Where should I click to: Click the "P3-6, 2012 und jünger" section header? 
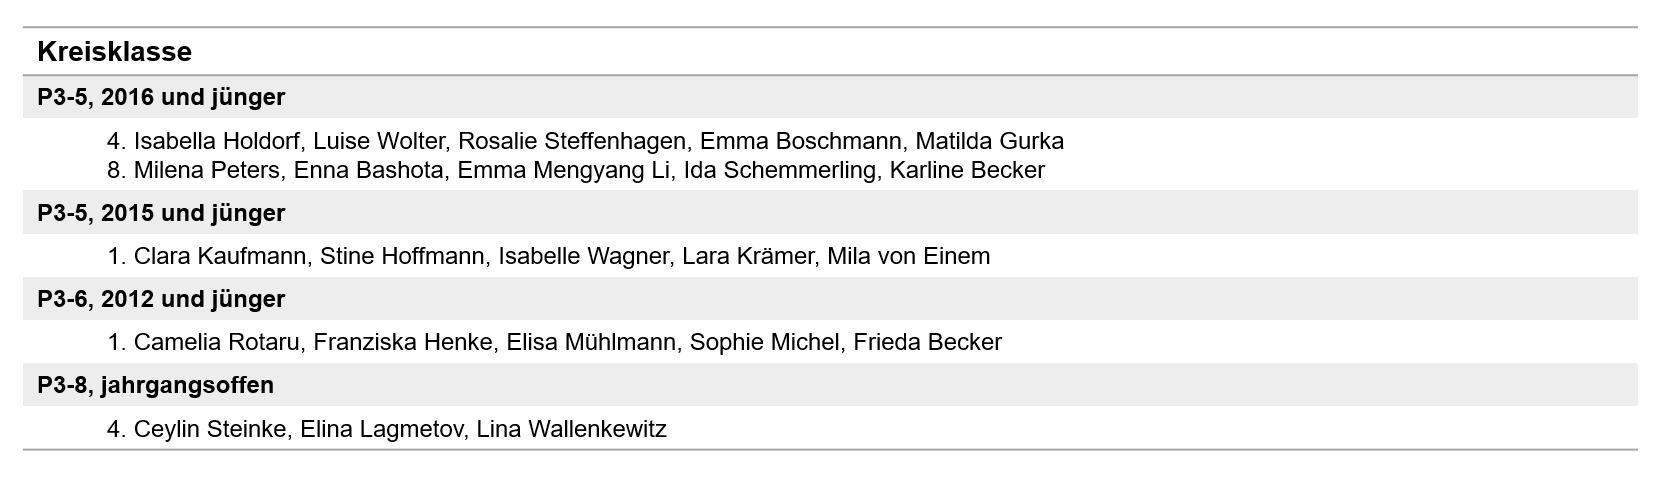(161, 299)
